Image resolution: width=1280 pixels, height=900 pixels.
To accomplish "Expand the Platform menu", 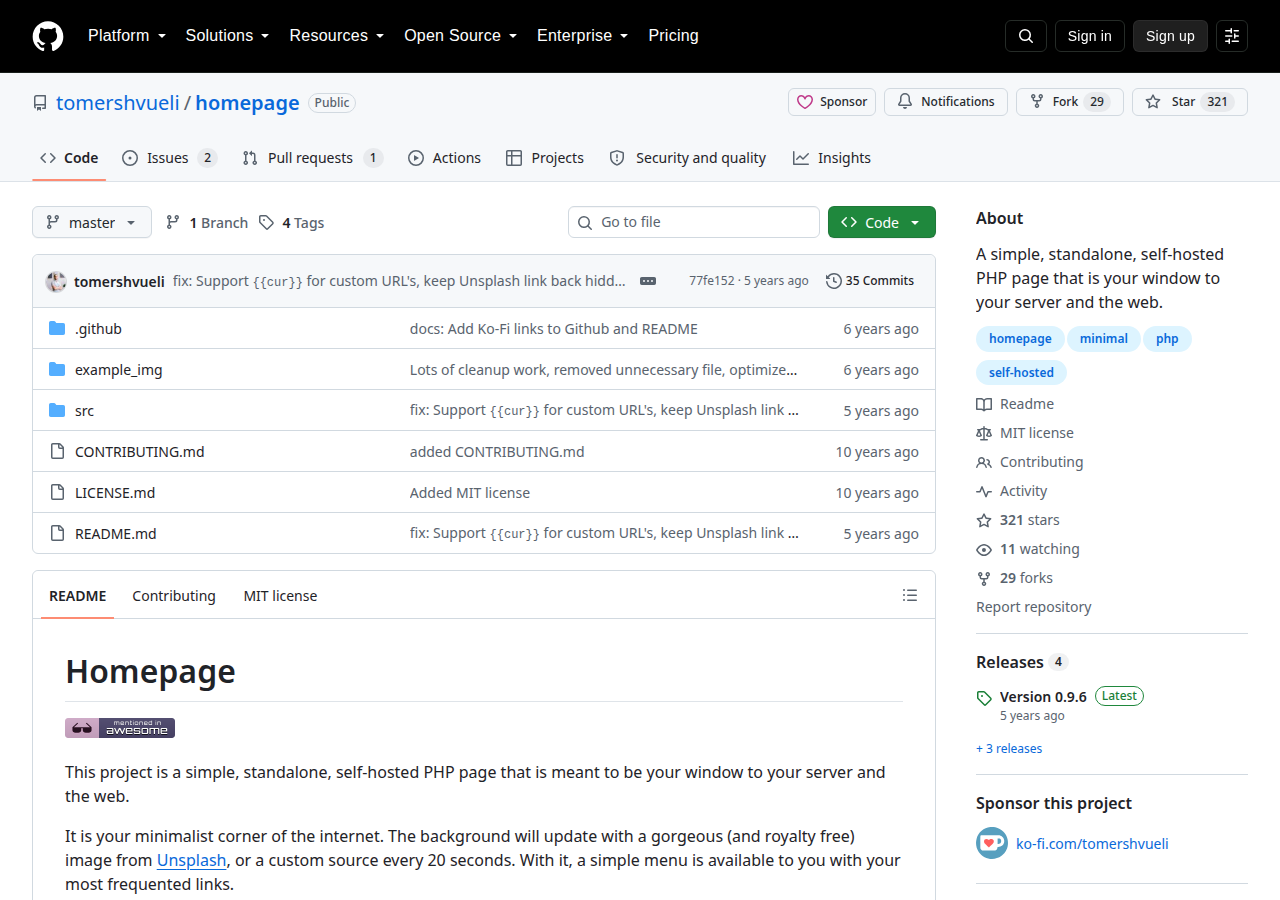I will coord(126,36).
